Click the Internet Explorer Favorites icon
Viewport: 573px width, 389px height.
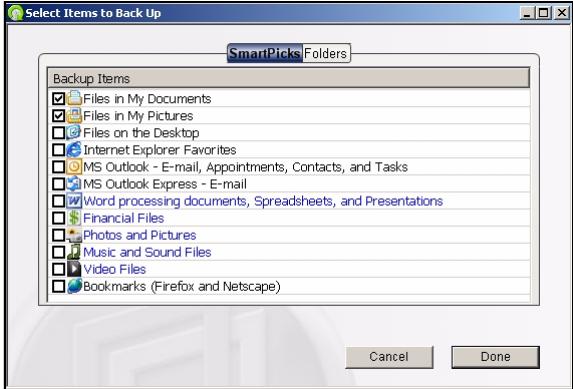74,149
